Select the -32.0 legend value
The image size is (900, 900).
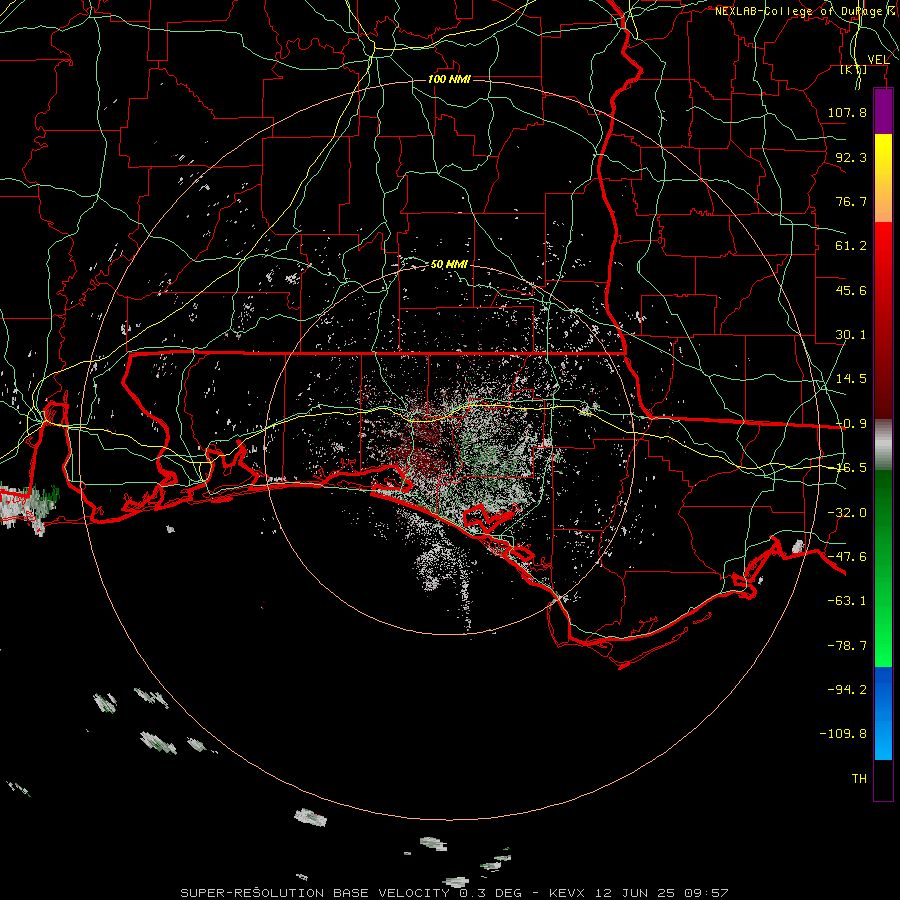click(847, 513)
